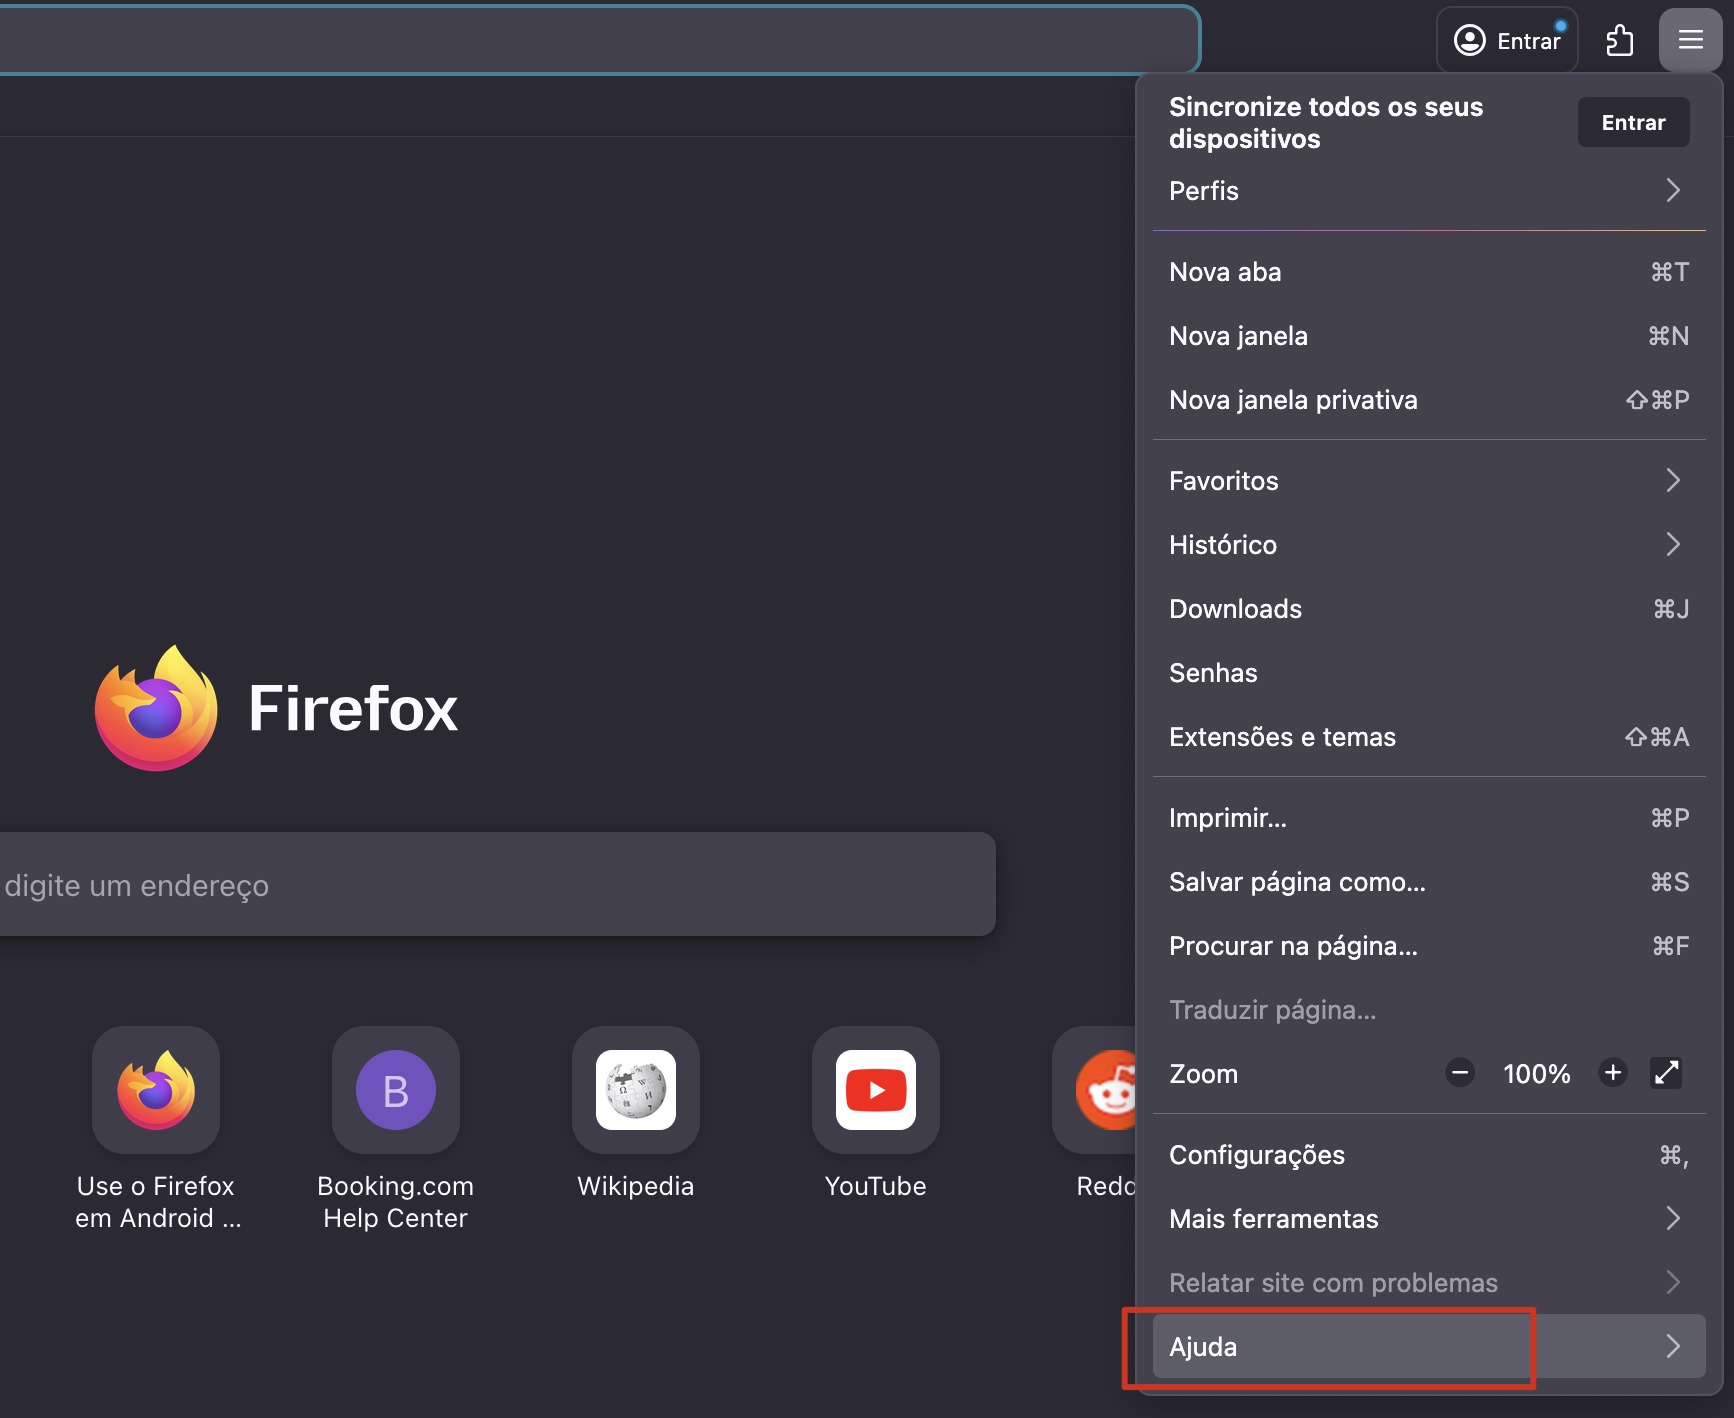Decrease zoom with the minus control

[x=1460, y=1073]
